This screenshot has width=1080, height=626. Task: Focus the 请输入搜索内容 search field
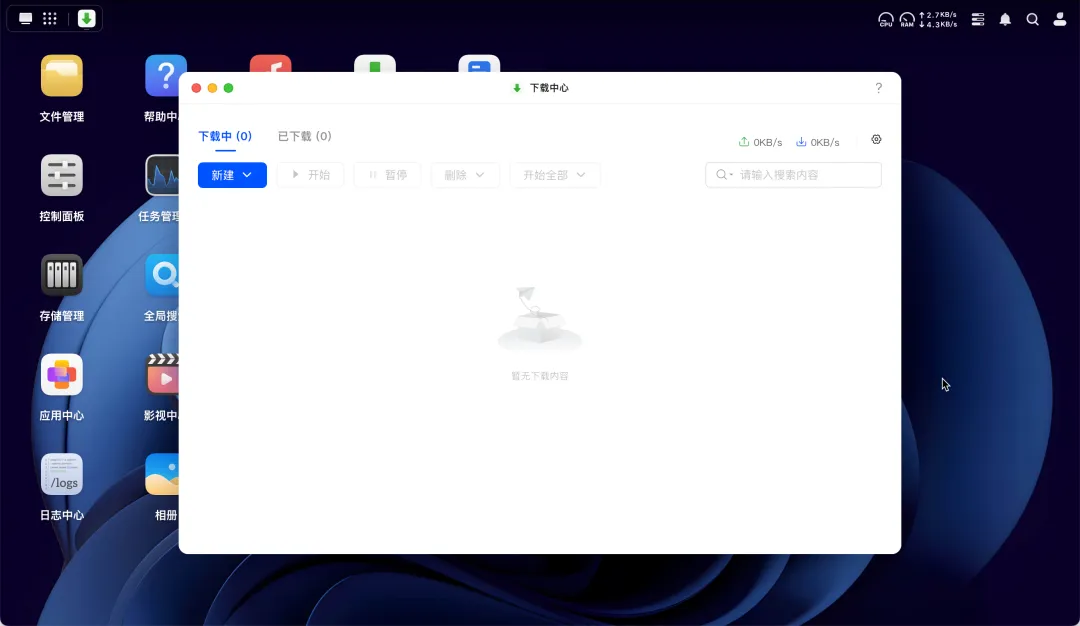pos(793,175)
